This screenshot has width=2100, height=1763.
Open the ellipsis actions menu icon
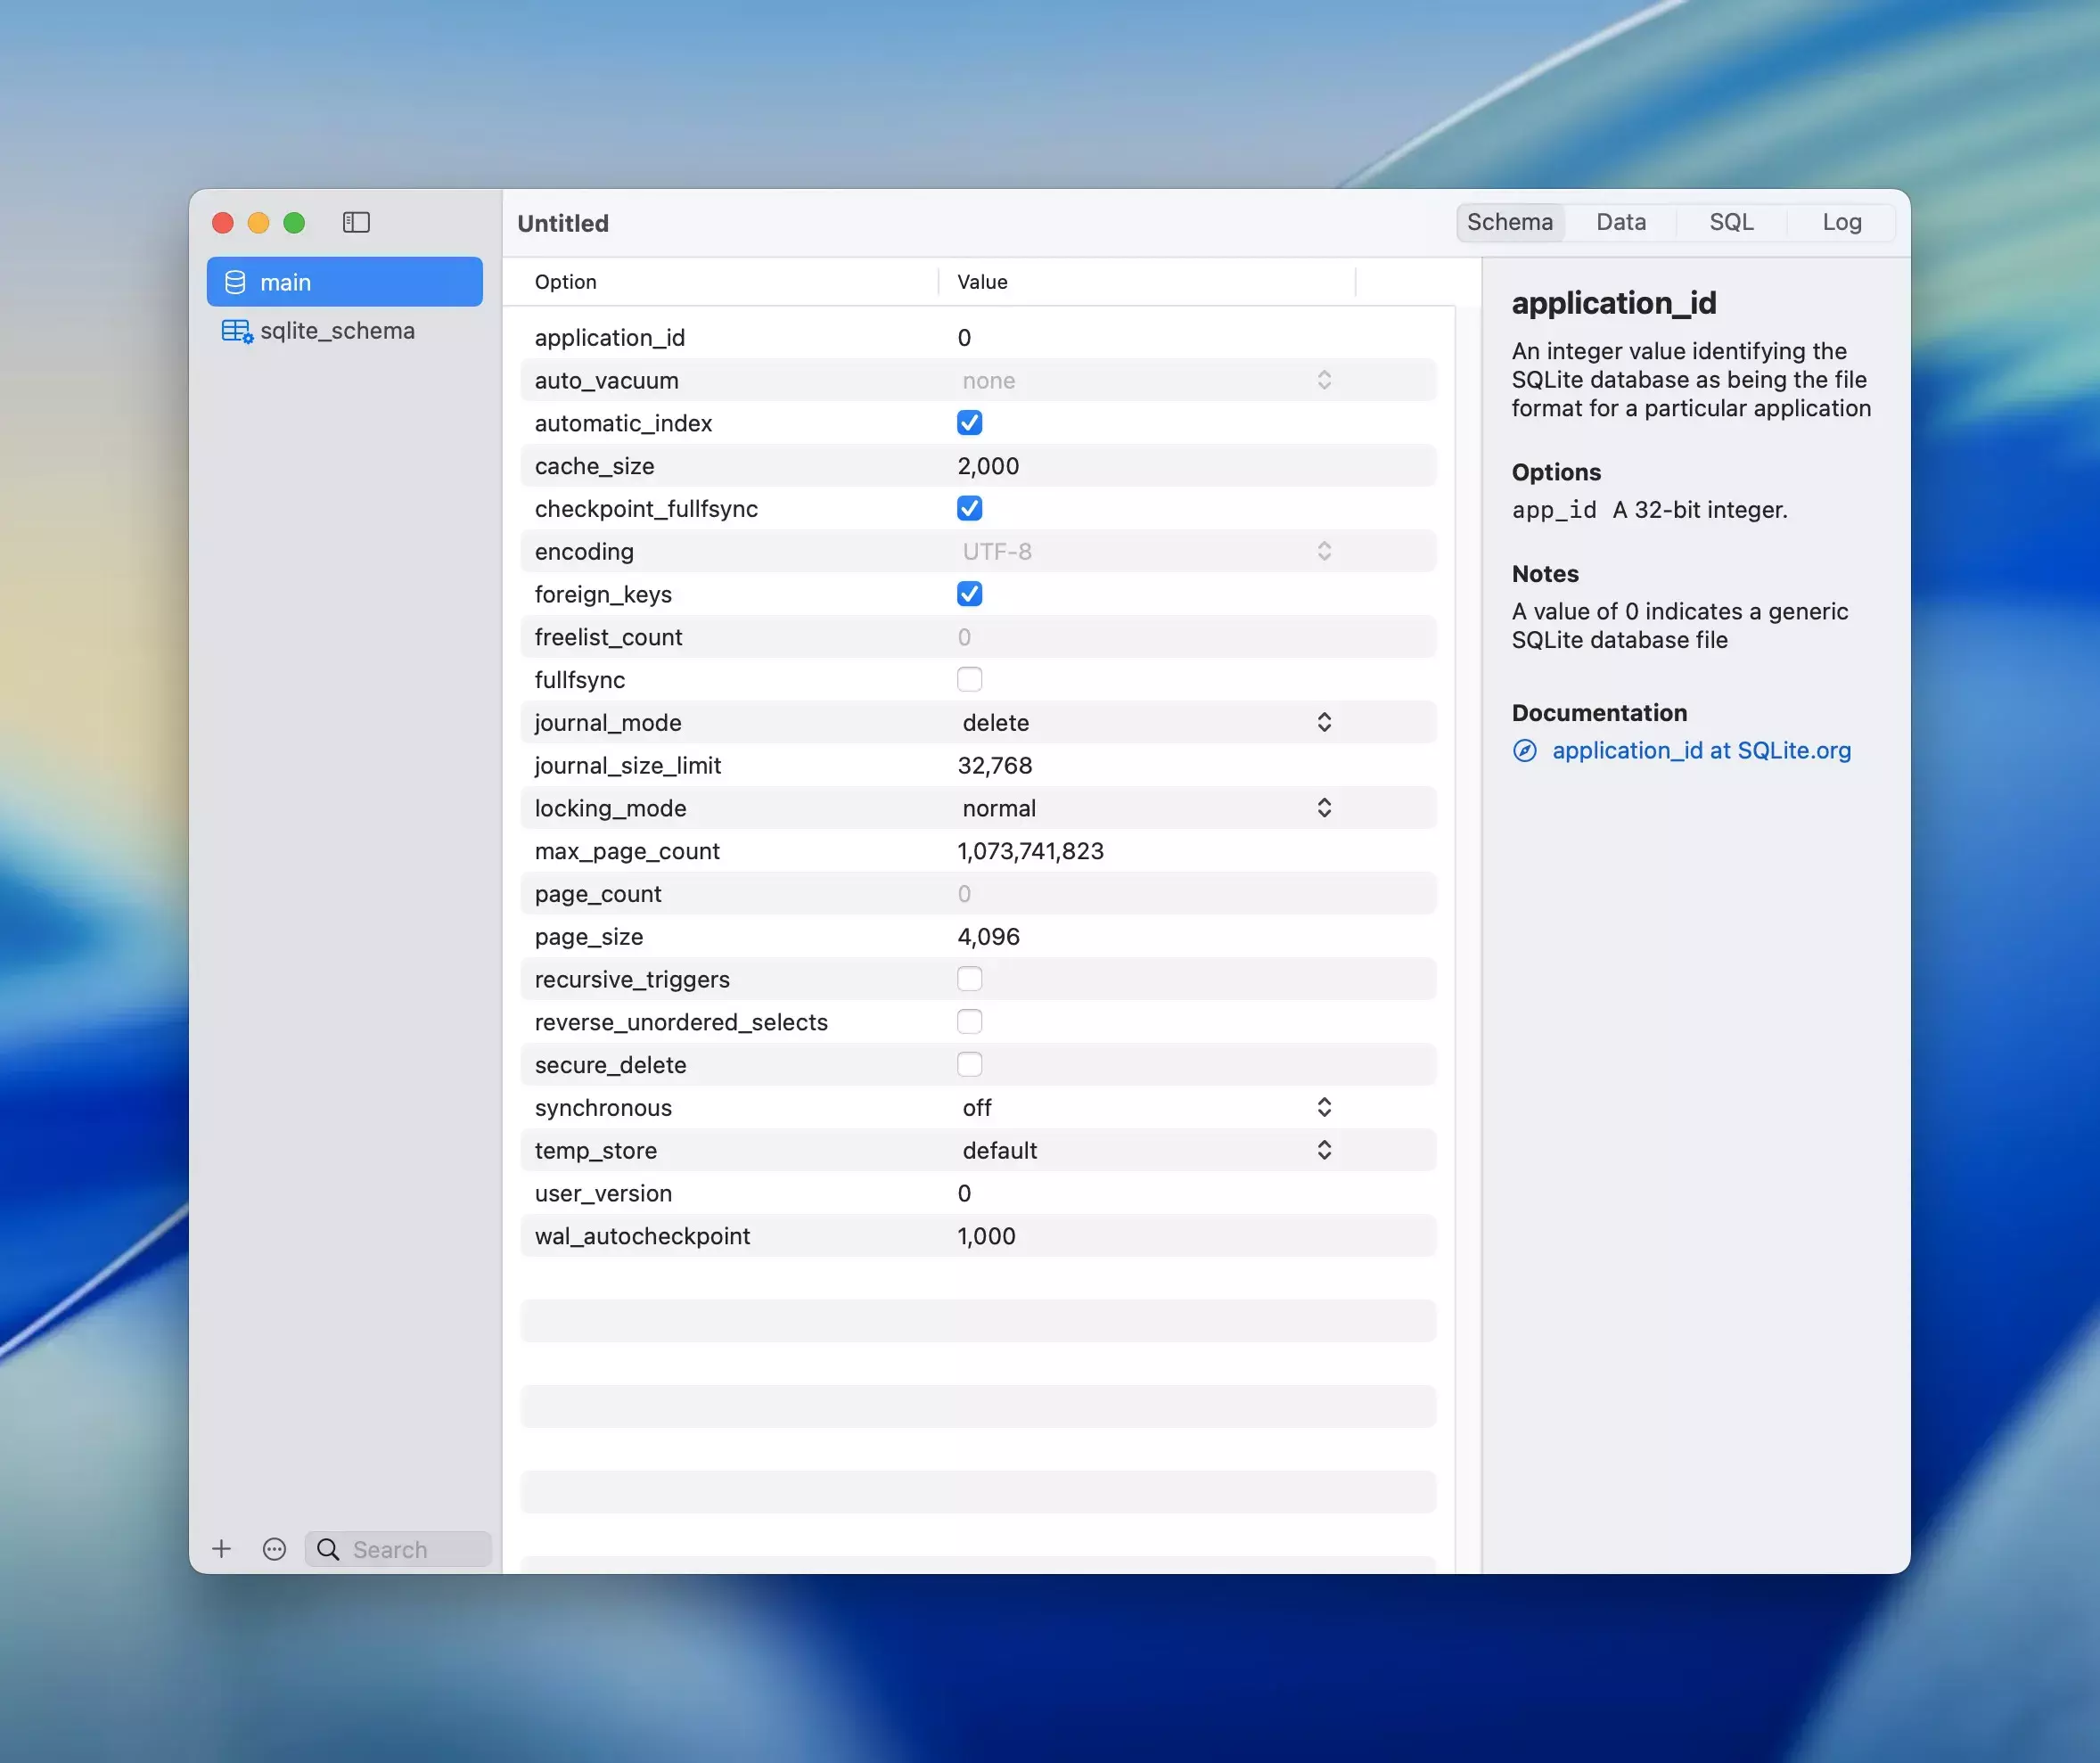[274, 1549]
